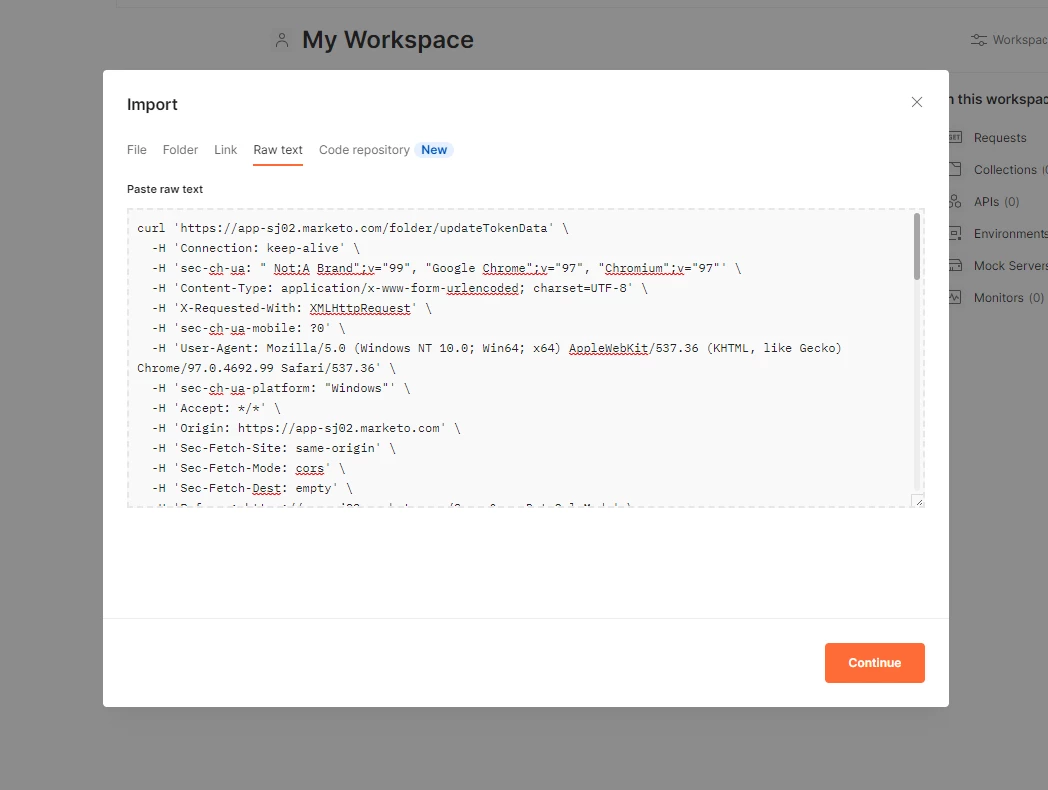The image size is (1048, 790).
Task: Click the 'X-Requested-With: XMLHttpRequest' line
Action: [x=292, y=308]
